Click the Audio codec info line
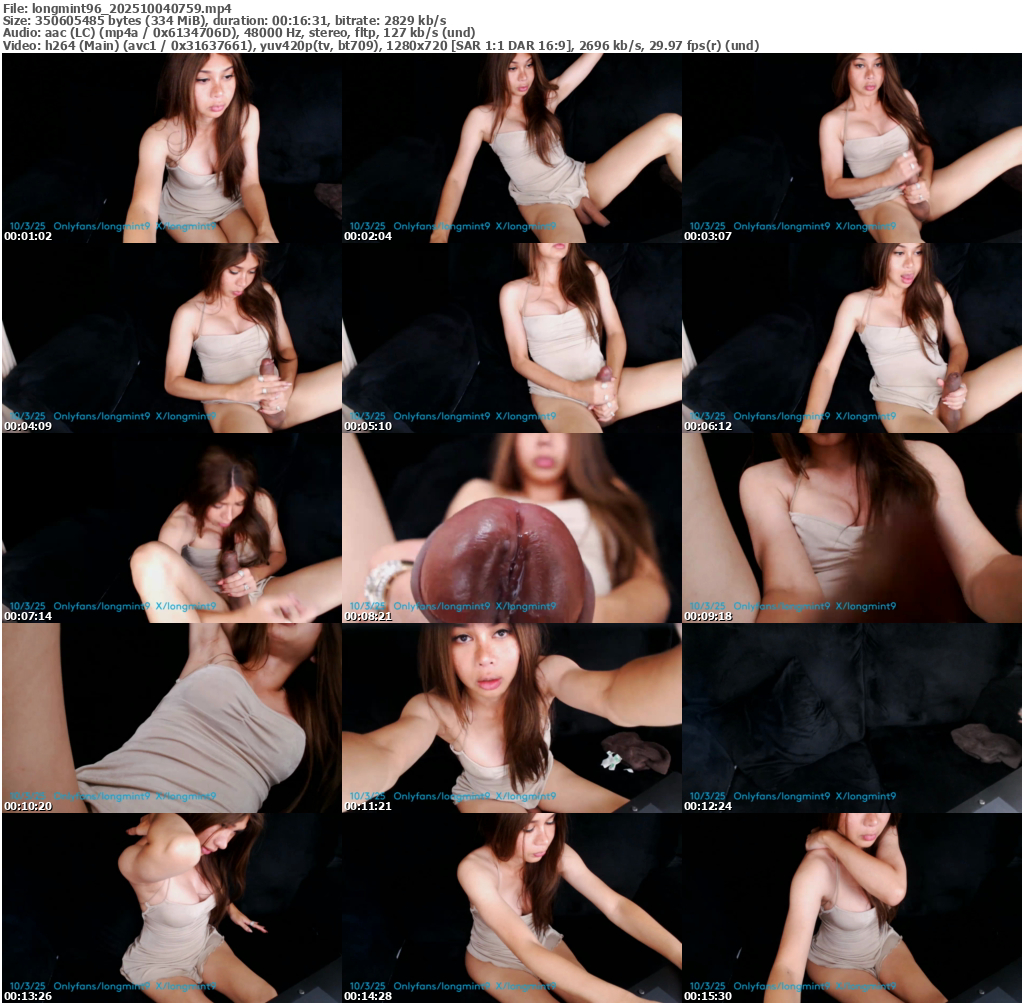The image size is (1024, 1003). pyautogui.click(x=238, y=32)
